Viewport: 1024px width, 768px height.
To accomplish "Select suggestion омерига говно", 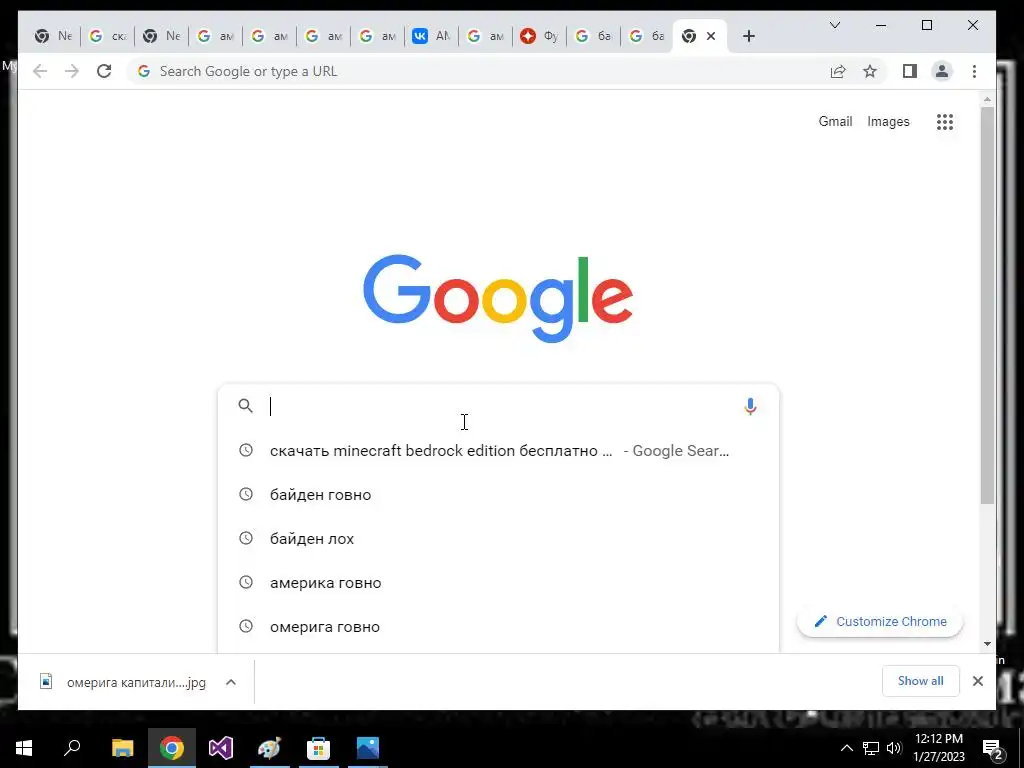I will pyautogui.click(x=498, y=627).
